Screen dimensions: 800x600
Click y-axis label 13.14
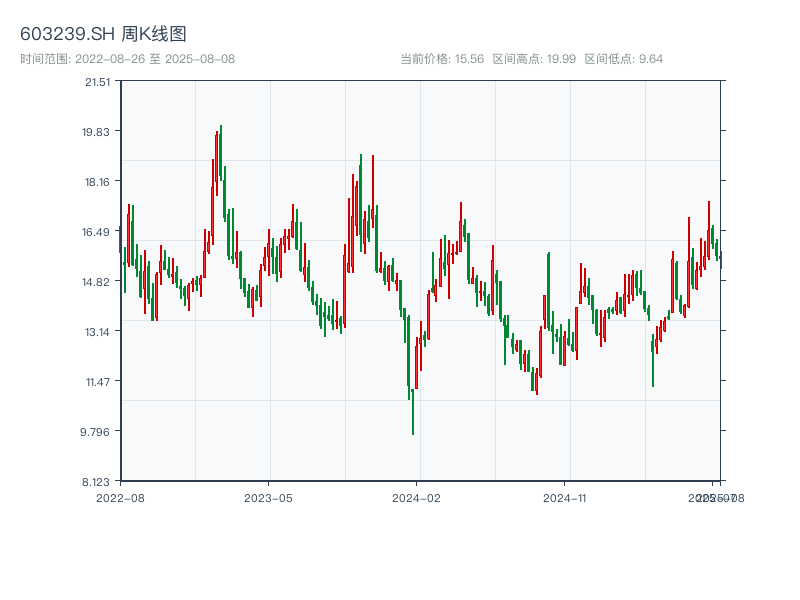tap(97, 332)
